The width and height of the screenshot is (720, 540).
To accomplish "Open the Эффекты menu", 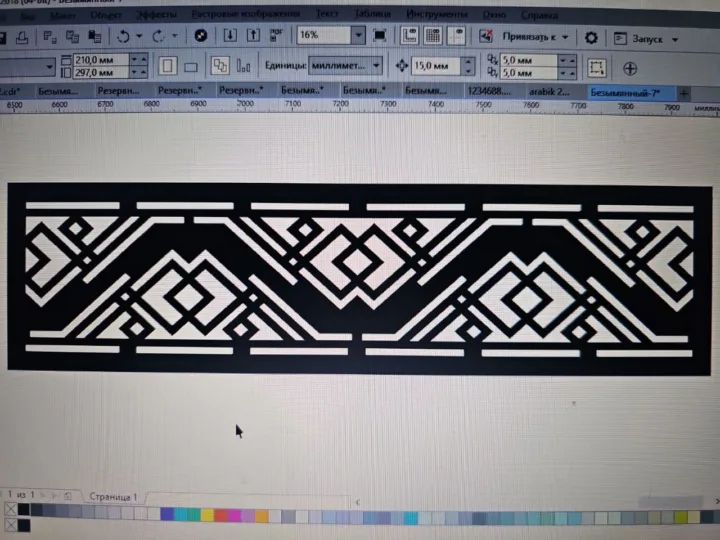I will (156, 15).
